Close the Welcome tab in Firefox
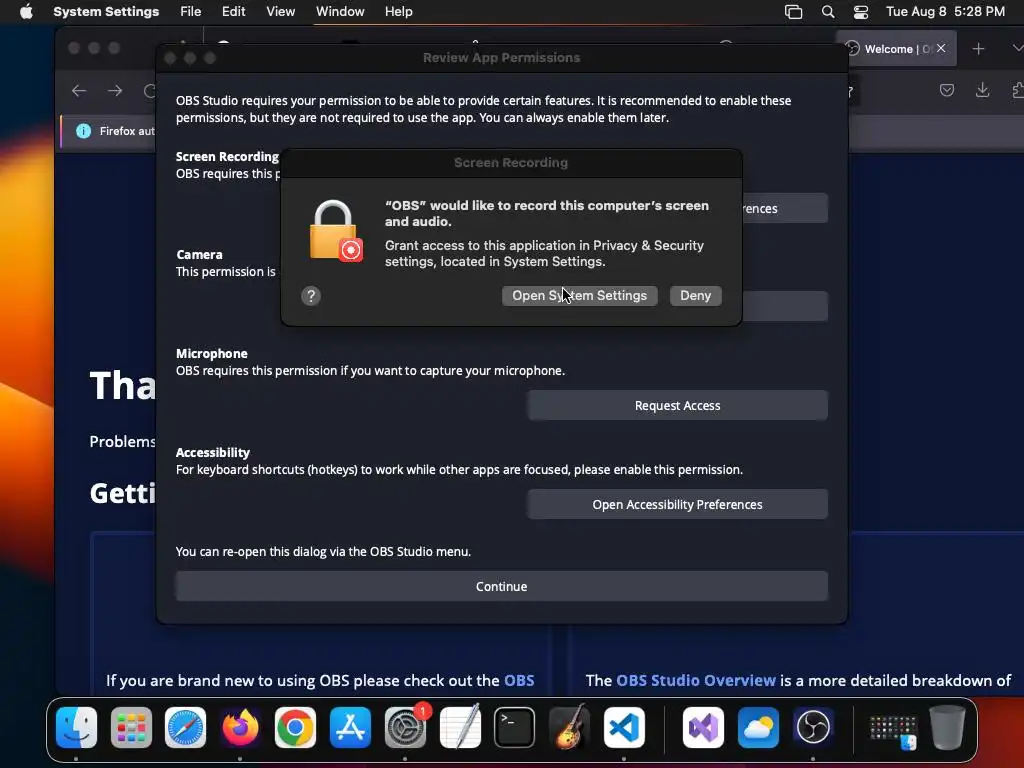Image resolution: width=1024 pixels, height=768 pixels. (x=941, y=48)
